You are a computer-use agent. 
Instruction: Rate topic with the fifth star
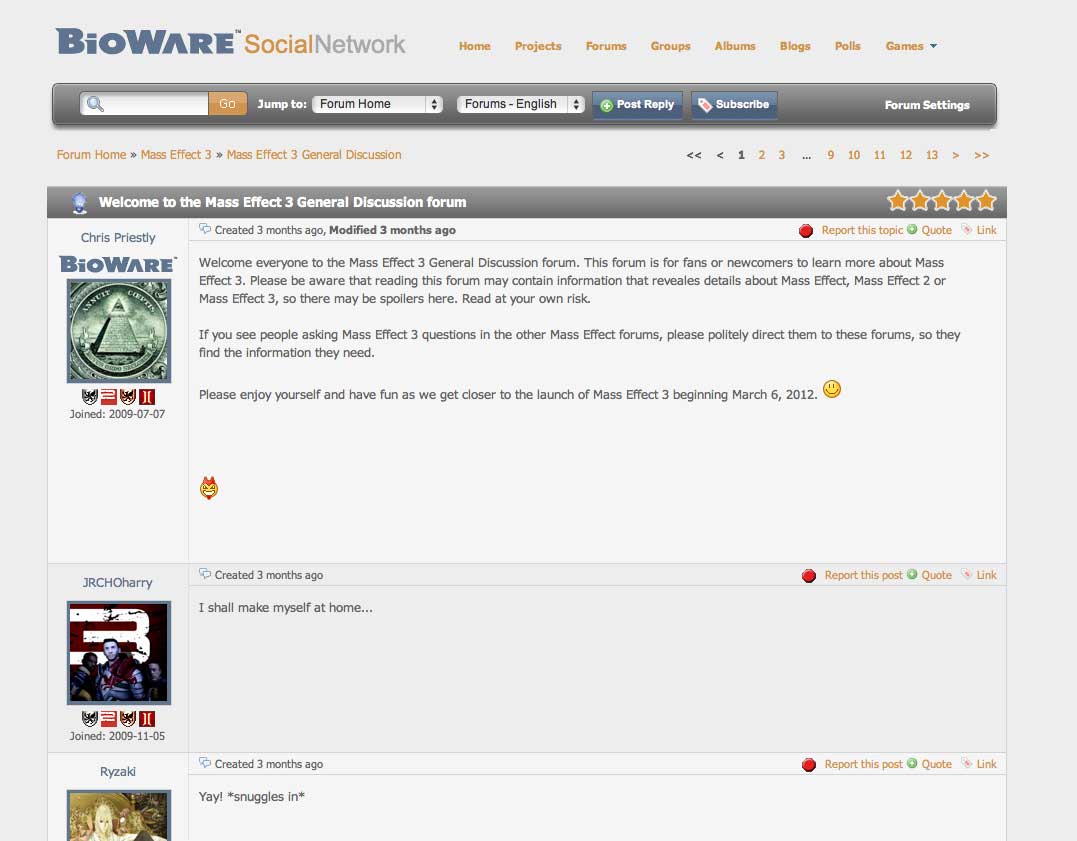pos(986,201)
